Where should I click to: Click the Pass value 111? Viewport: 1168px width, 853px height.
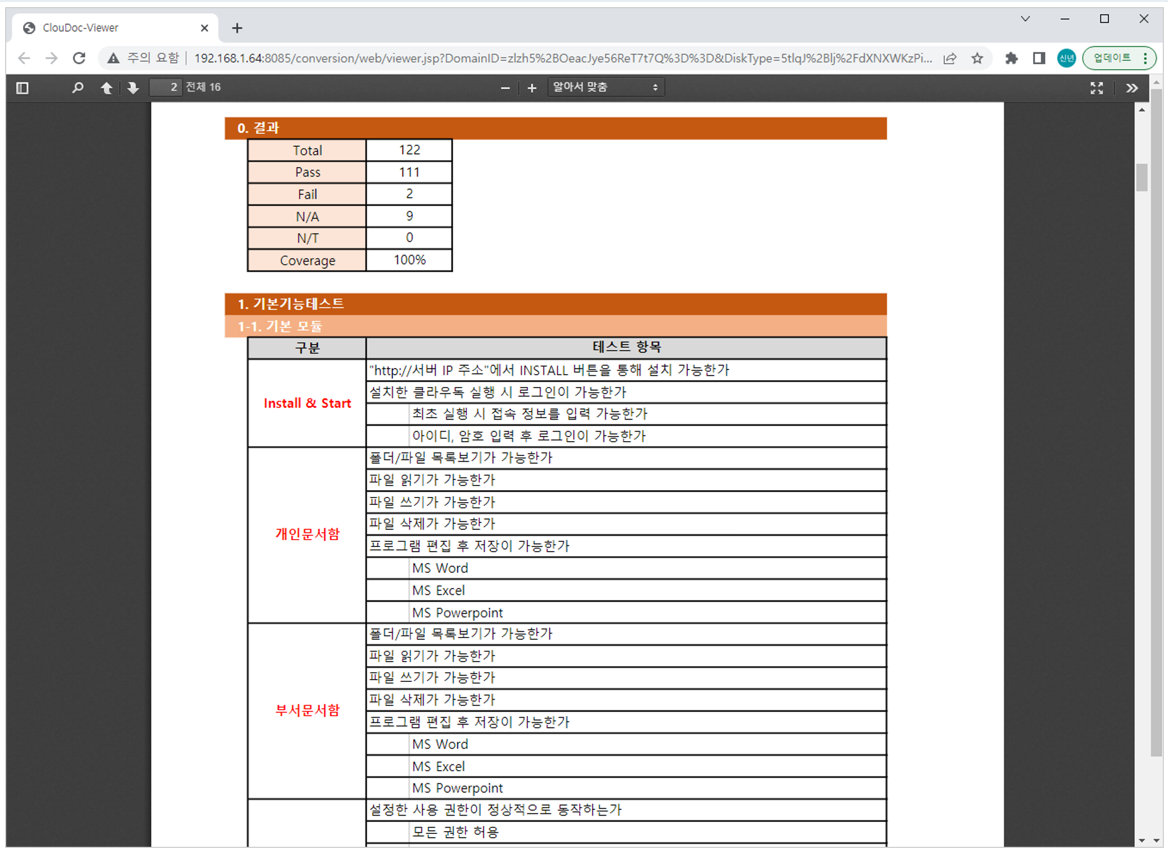pyautogui.click(x=410, y=173)
